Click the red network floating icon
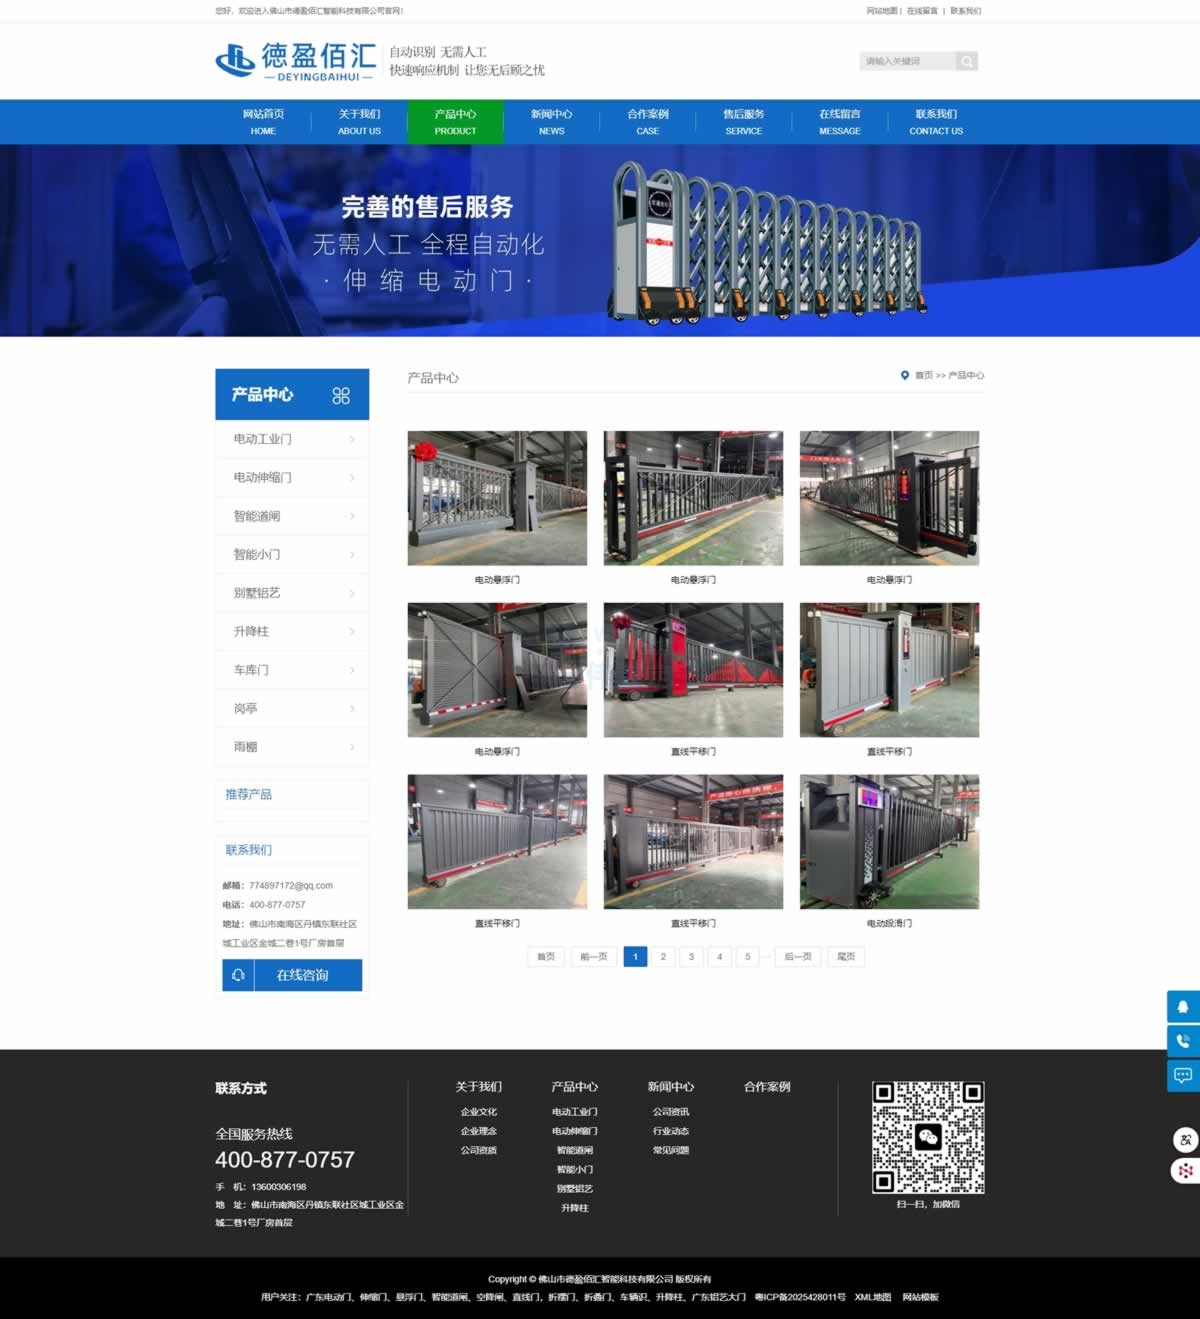The image size is (1200, 1319). tap(1185, 1170)
